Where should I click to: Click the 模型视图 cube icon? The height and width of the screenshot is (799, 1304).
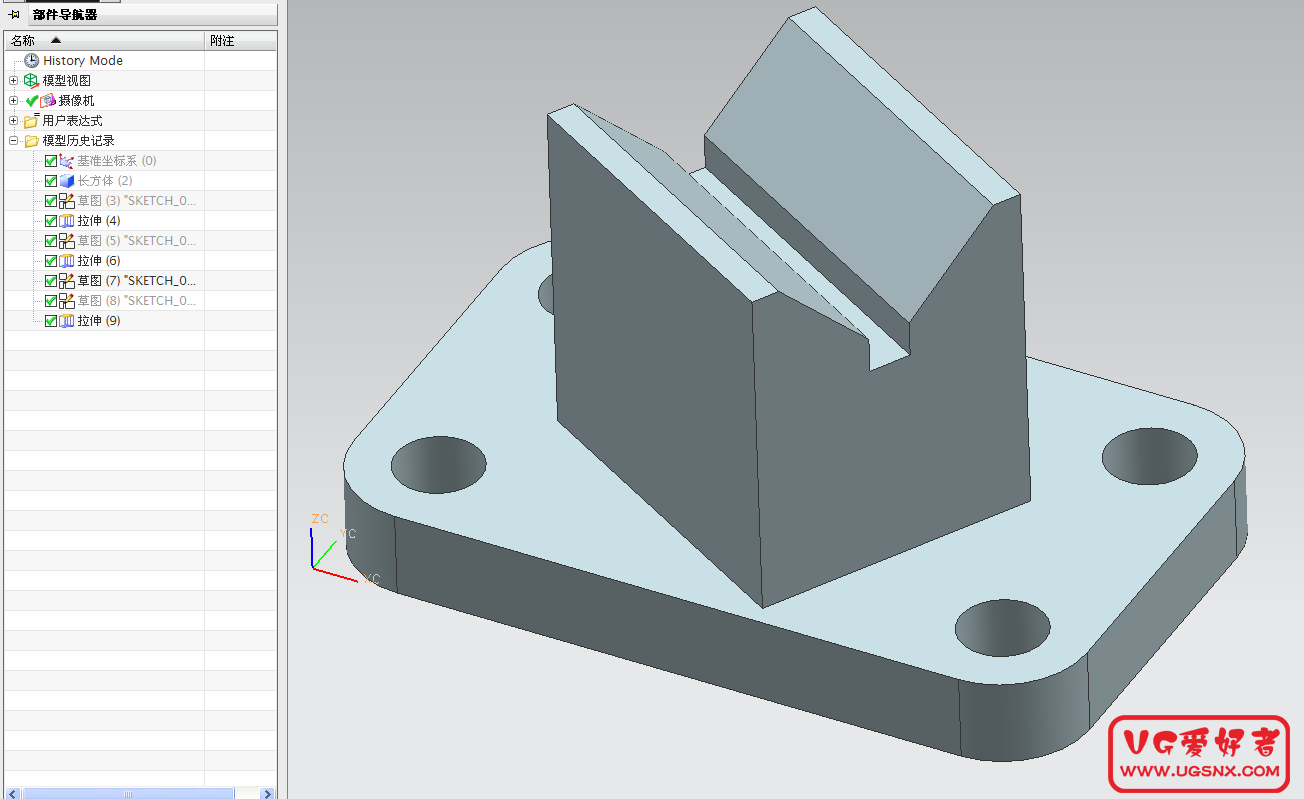point(31,81)
